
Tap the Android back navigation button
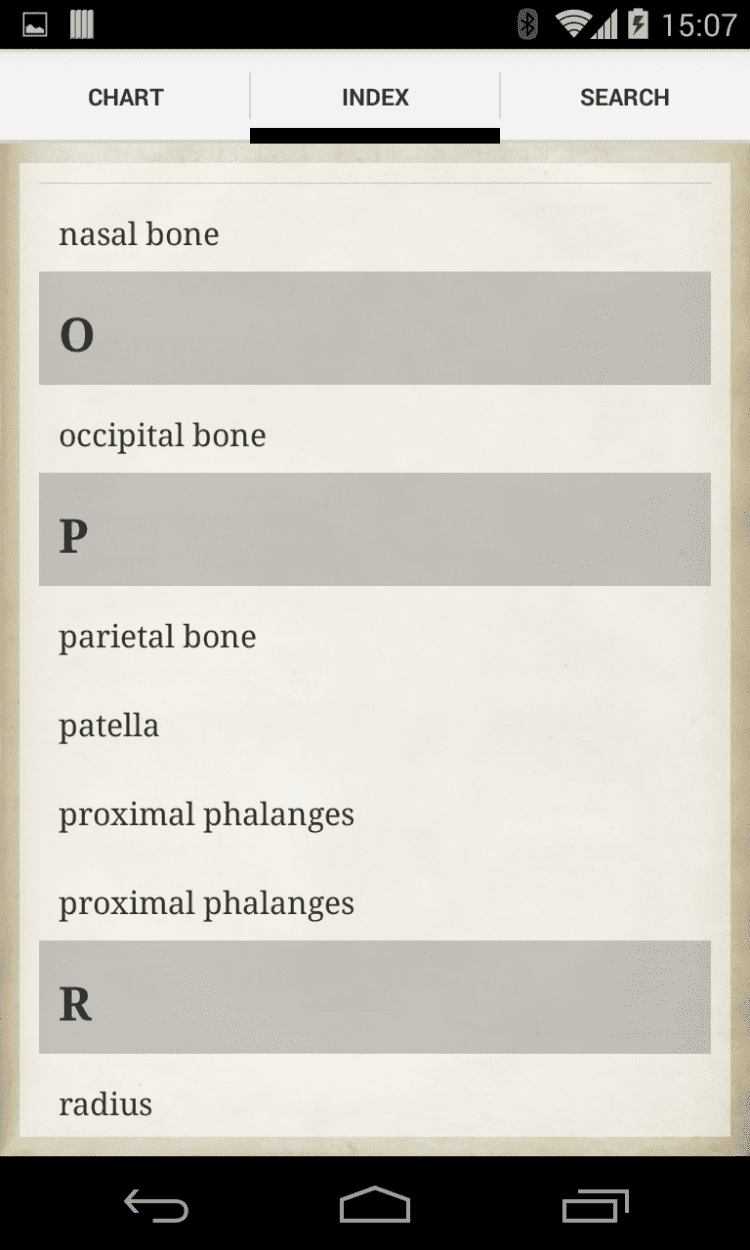click(x=156, y=1205)
